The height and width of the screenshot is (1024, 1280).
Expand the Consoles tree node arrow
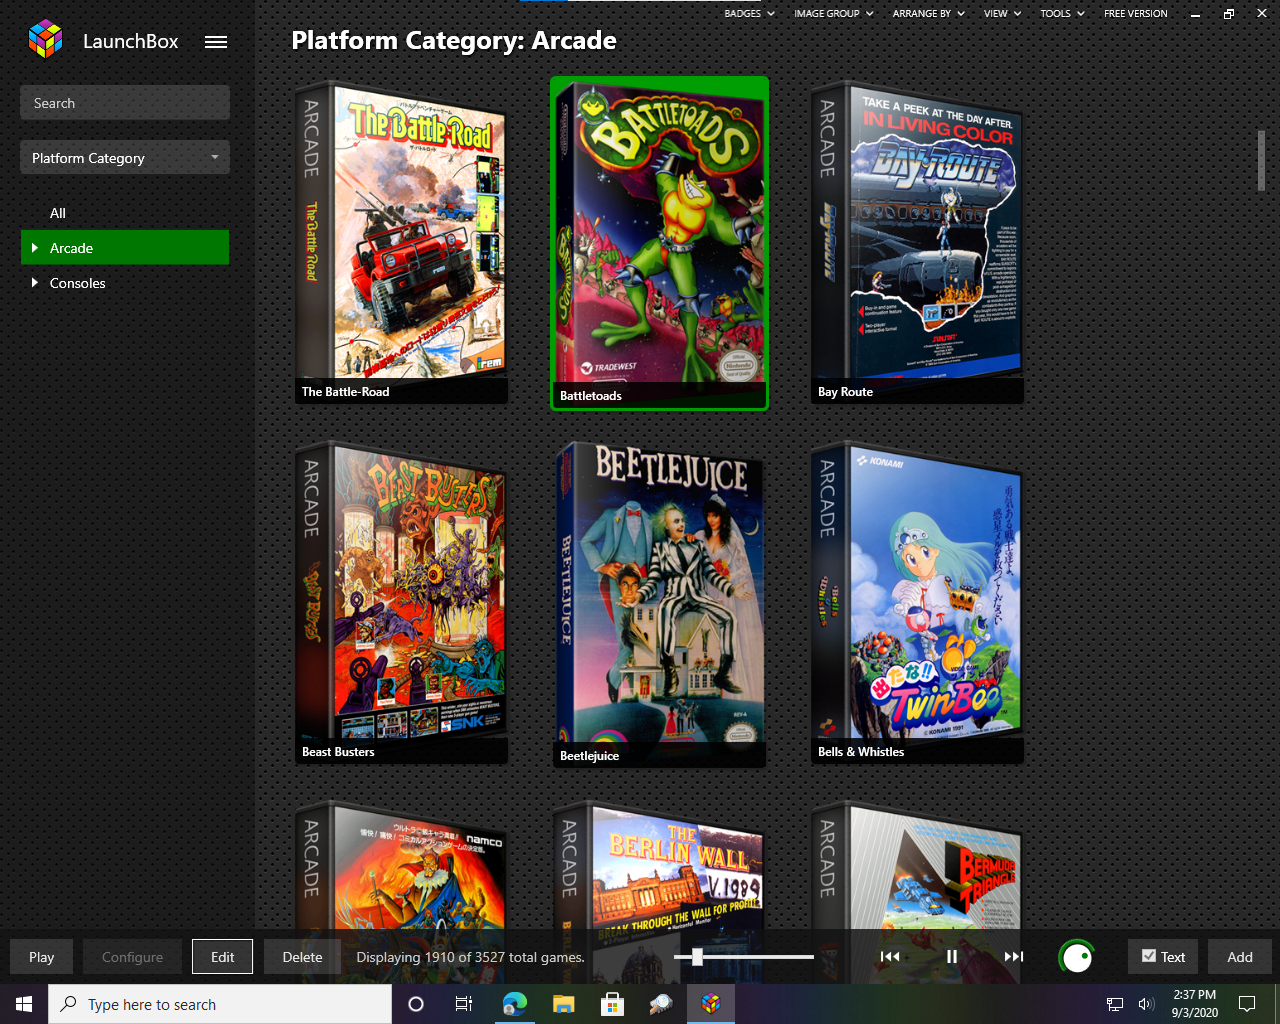(x=35, y=283)
